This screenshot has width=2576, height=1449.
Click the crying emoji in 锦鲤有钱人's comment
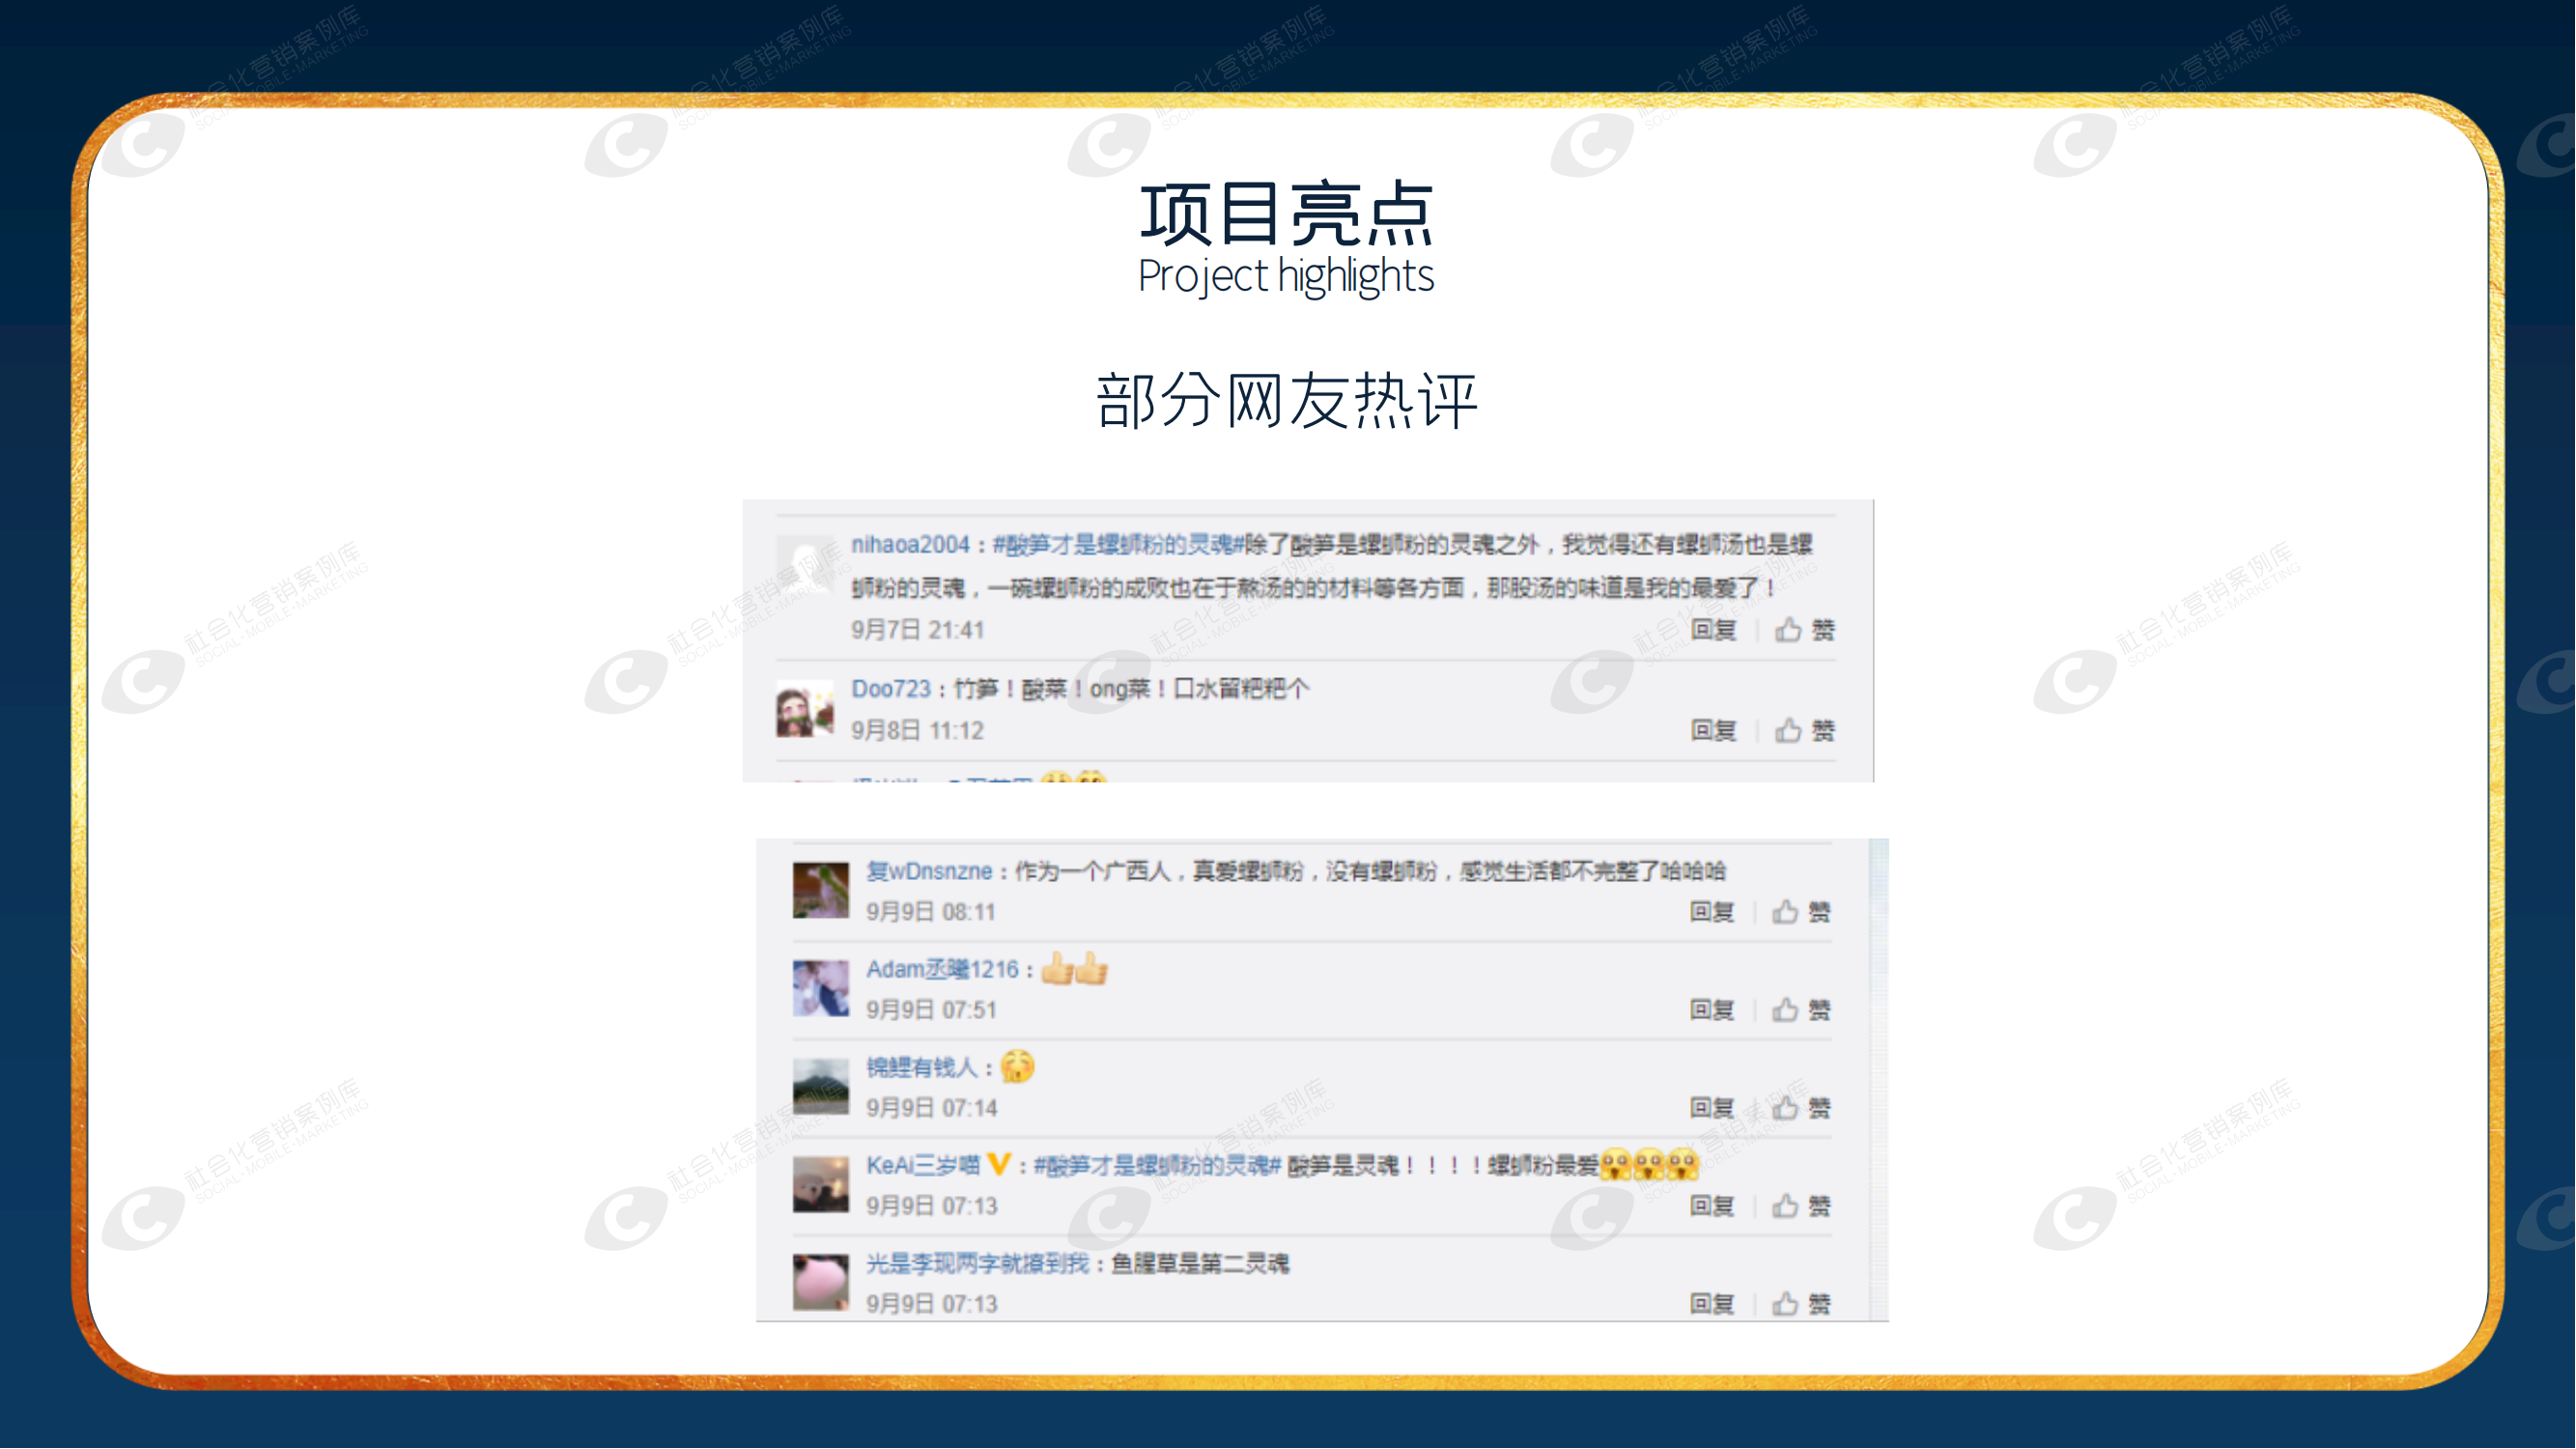coord(1021,1066)
